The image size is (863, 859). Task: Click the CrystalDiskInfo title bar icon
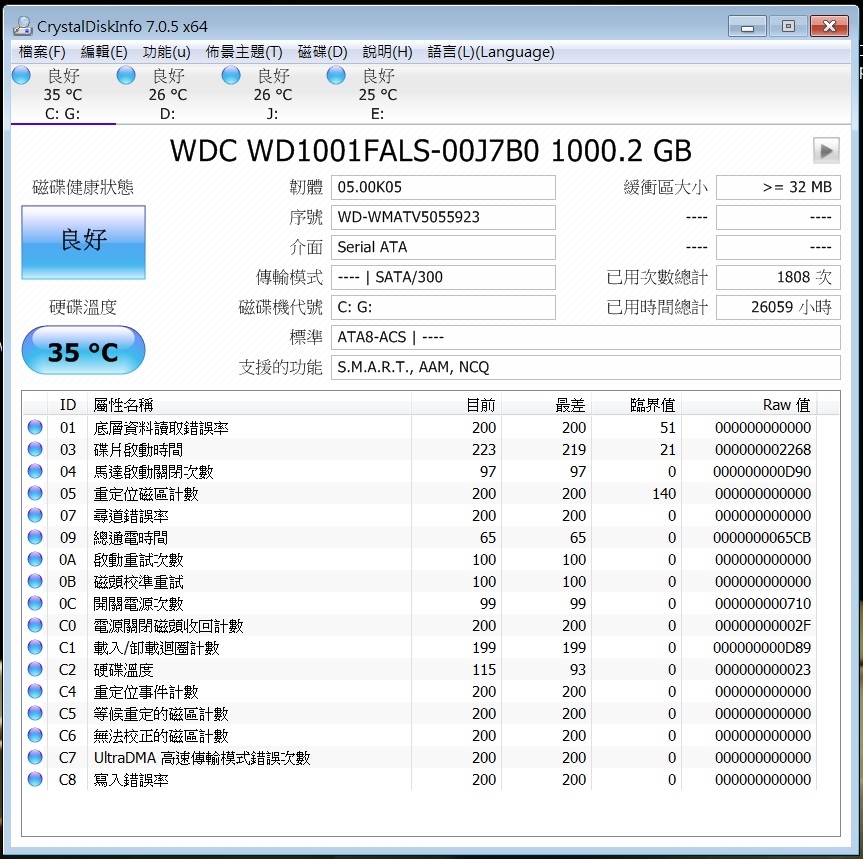point(23,26)
